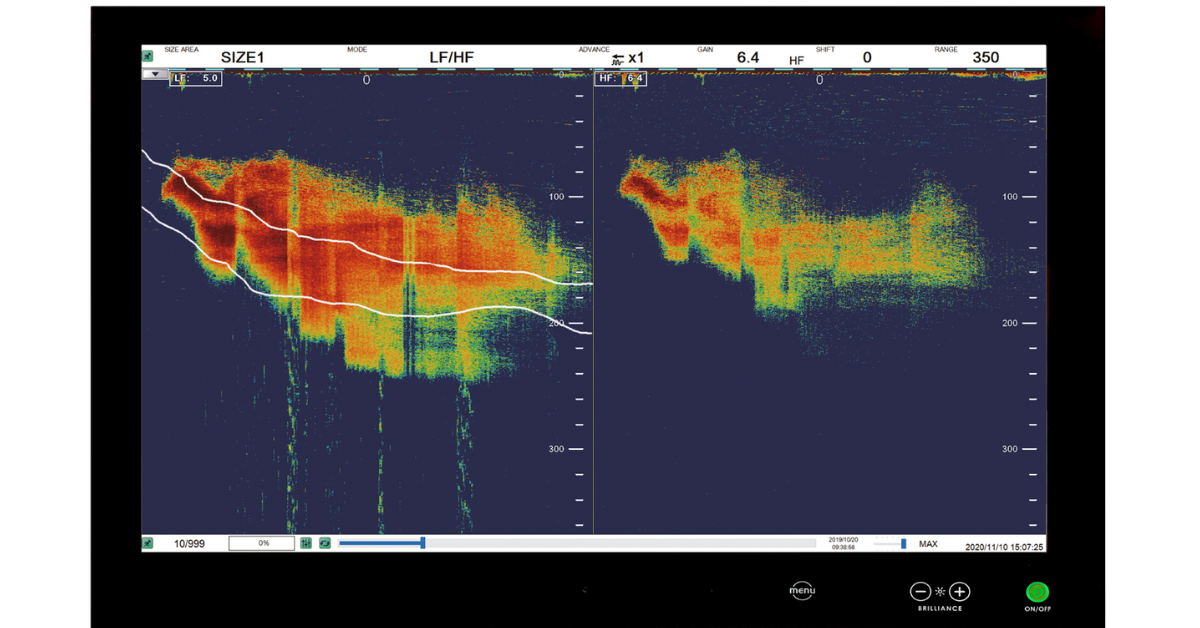The height and width of the screenshot is (628, 1200).
Task: Click the loop replay icon in playback bar
Action: (x=325, y=543)
